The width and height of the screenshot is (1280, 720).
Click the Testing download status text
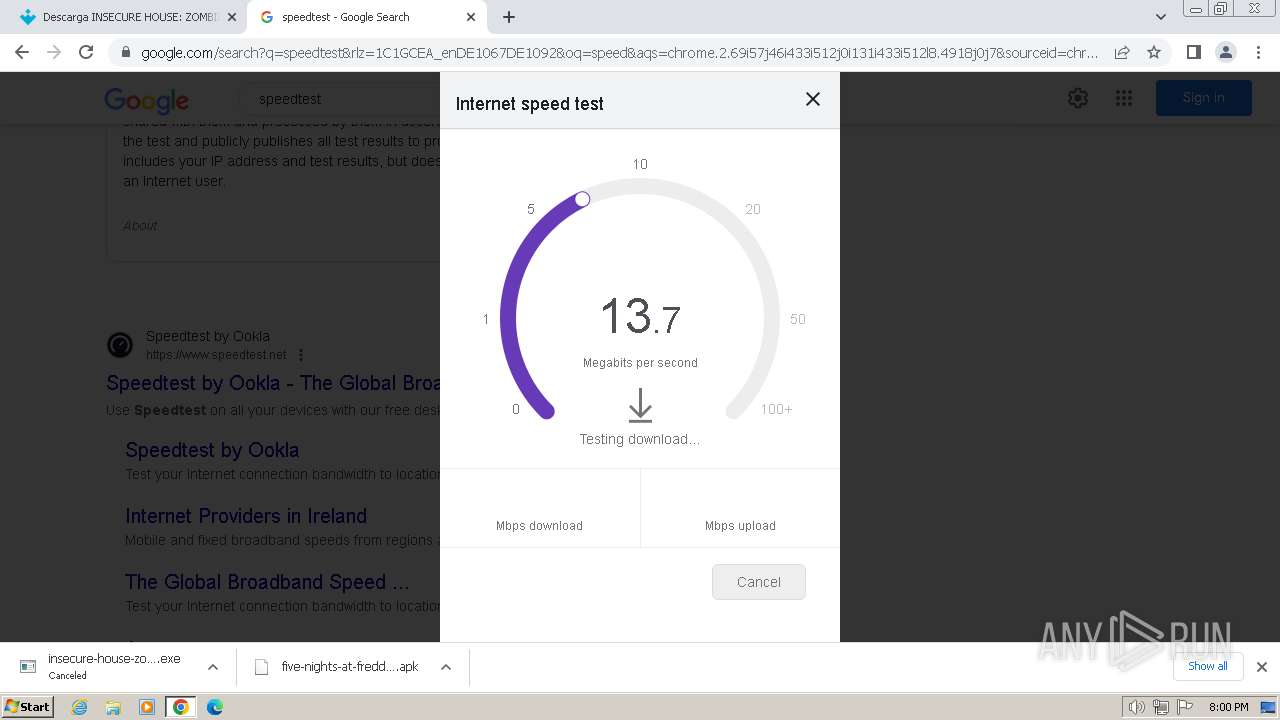(640, 439)
